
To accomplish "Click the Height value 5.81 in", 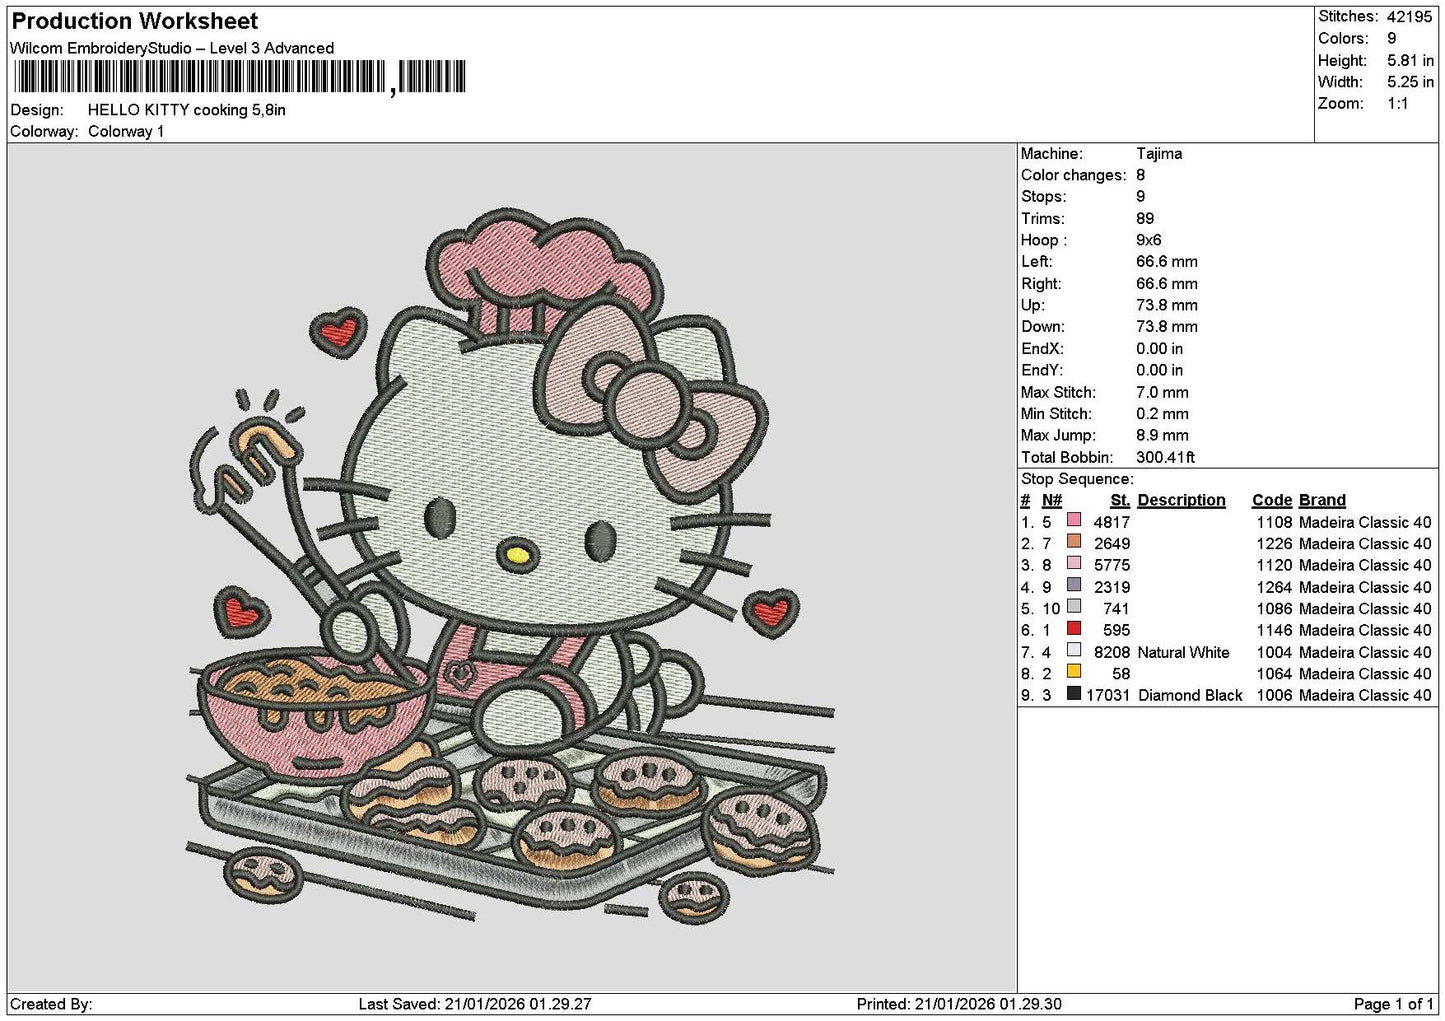I will (x=1410, y=61).
